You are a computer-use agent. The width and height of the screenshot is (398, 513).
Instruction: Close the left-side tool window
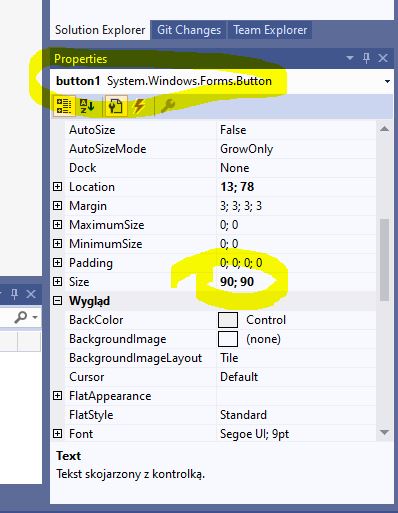pyautogui.click(x=31, y=294)
